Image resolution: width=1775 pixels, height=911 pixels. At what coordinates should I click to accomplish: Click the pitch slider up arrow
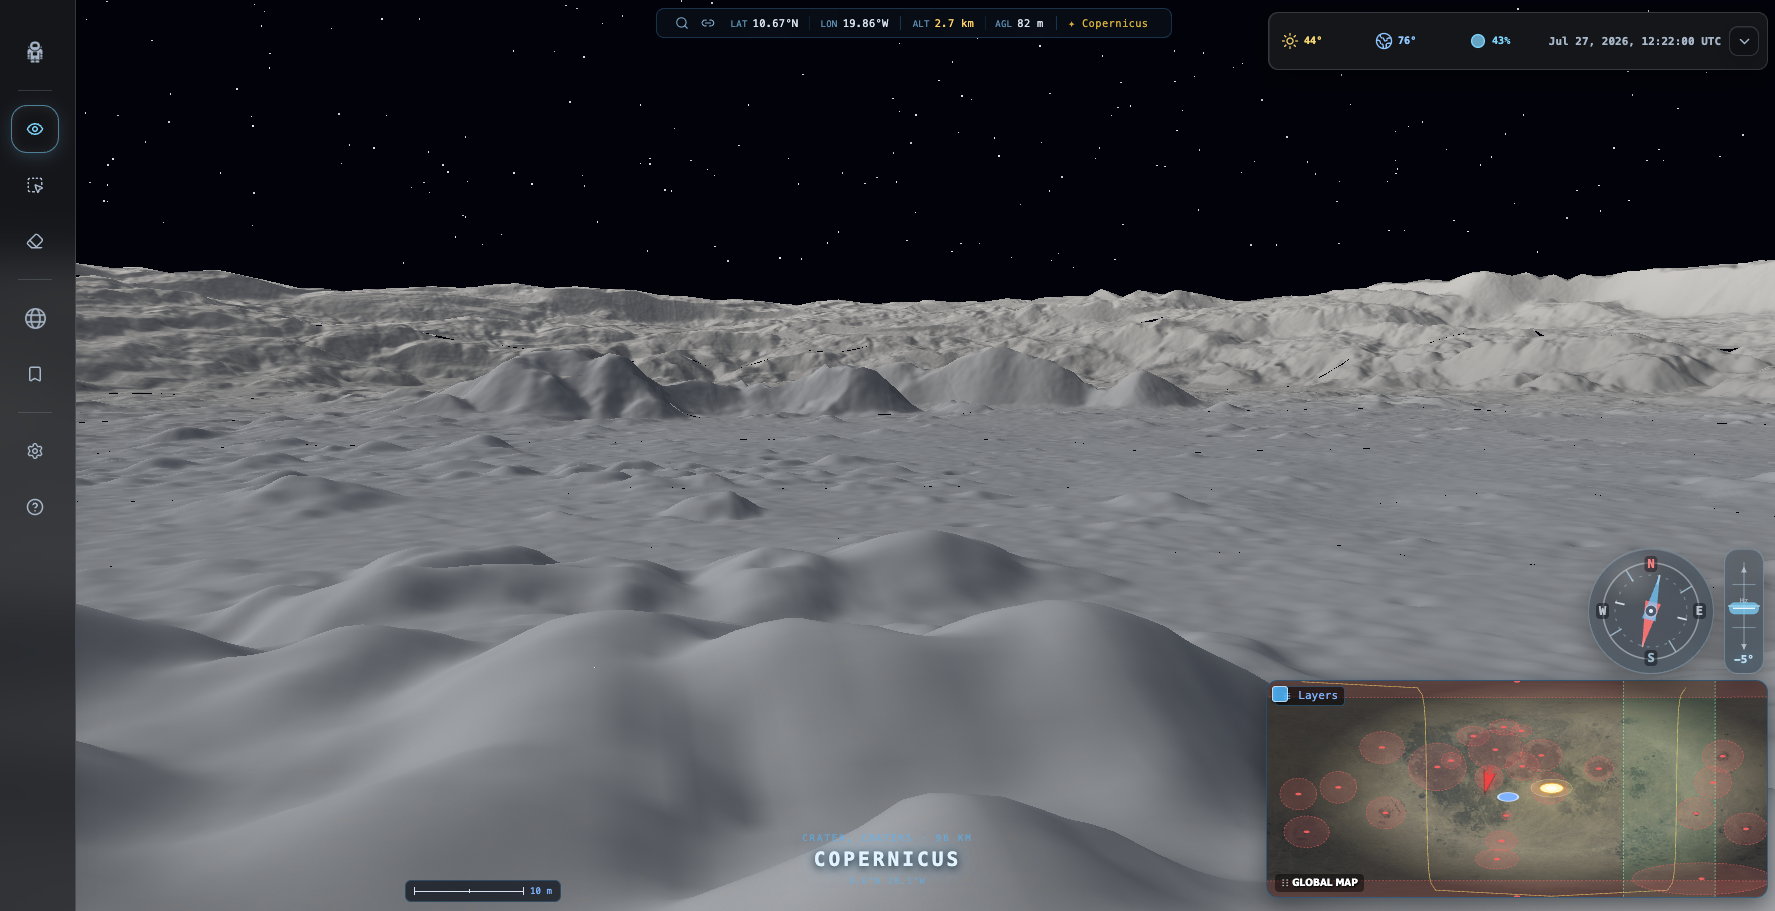pos(1744,568)
